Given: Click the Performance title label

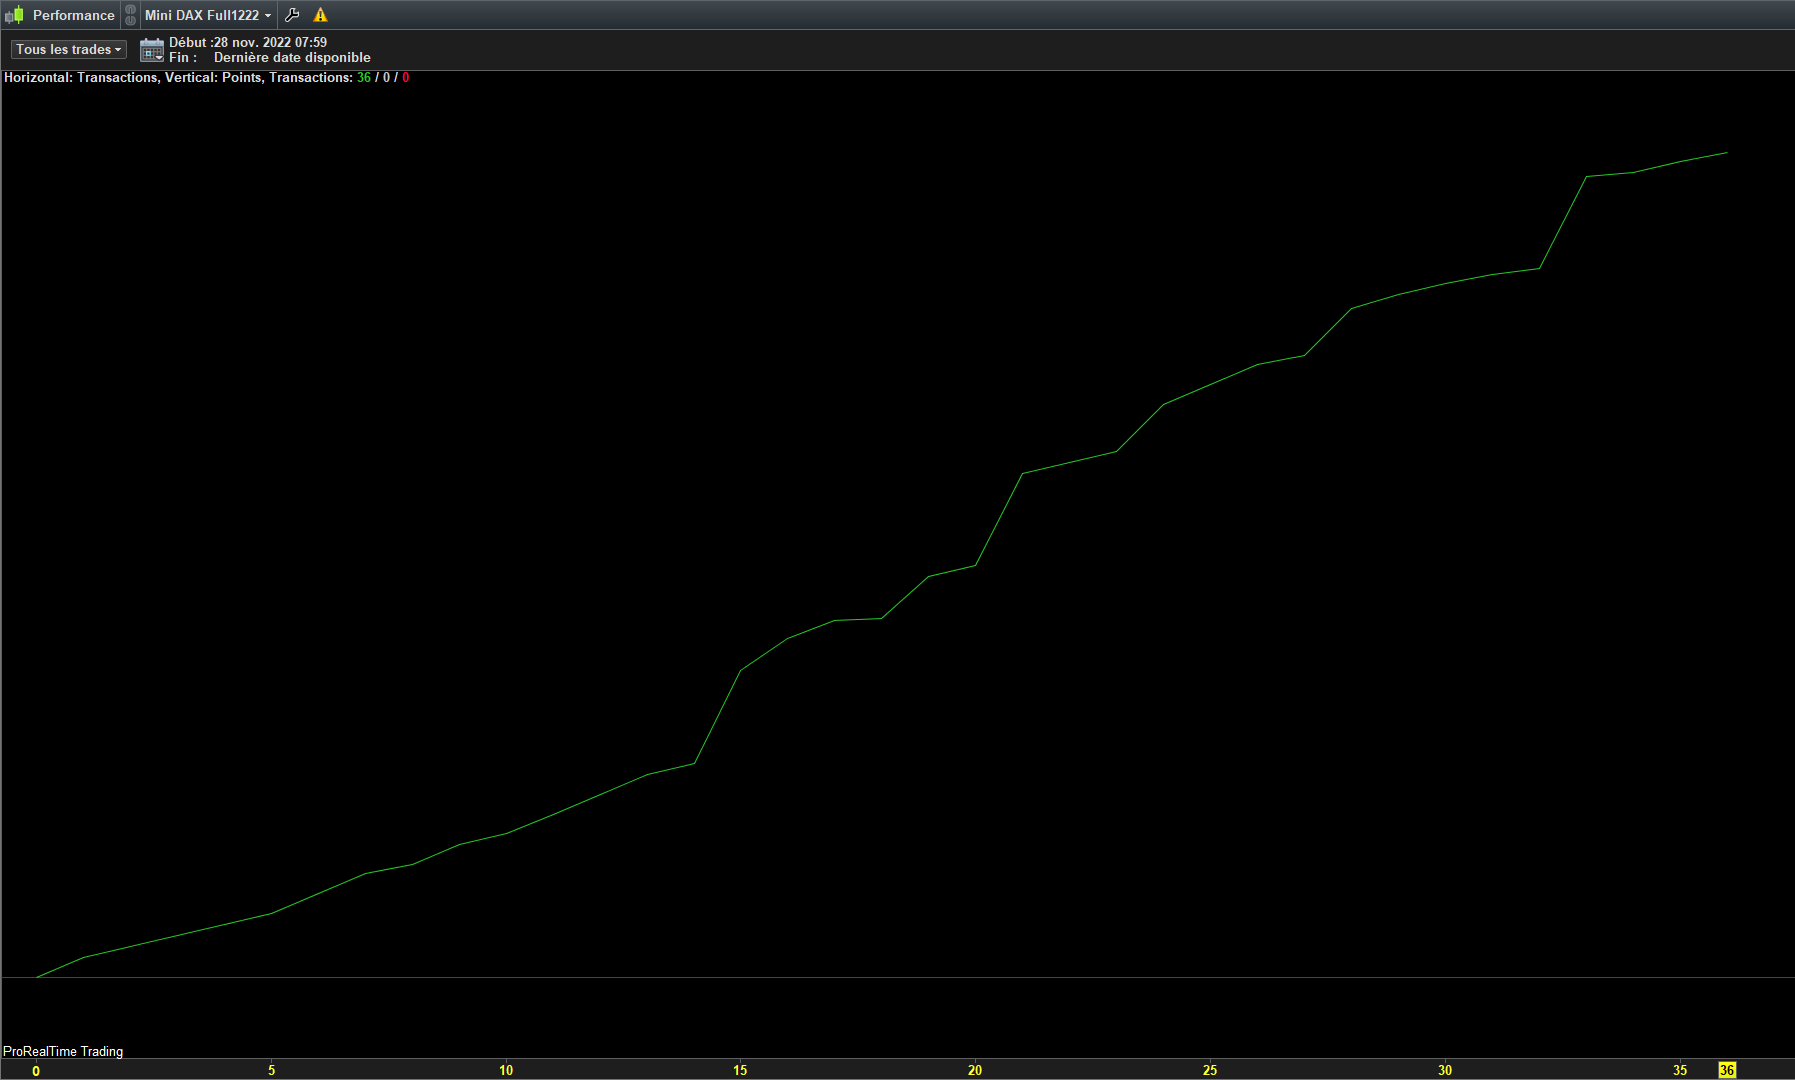Looking at the screenshot, I should coord(74,15).
